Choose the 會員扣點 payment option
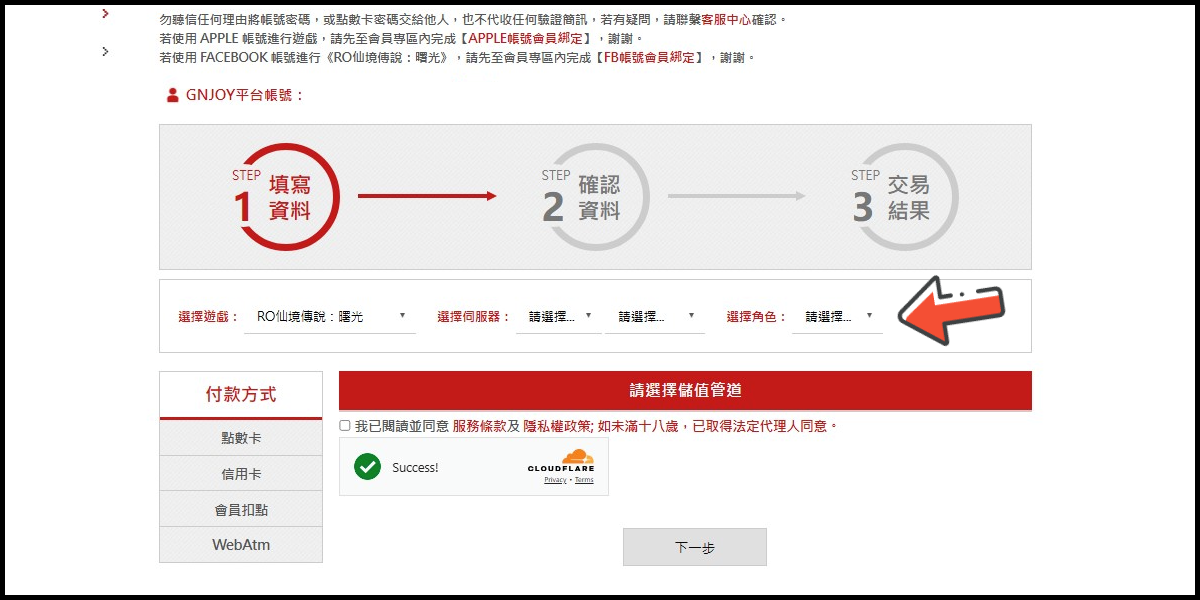The width and height of the screenshot is (1200, 600). (241, 510)
